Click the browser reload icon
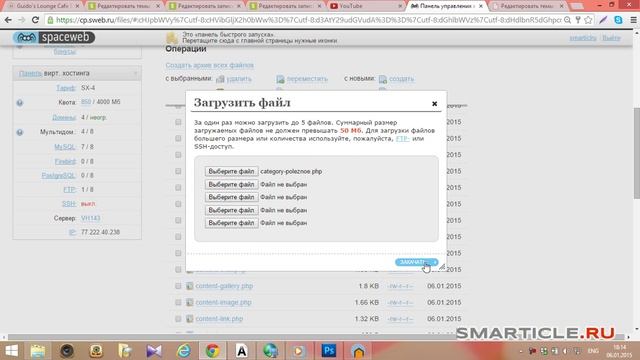 tap(35, 20)
